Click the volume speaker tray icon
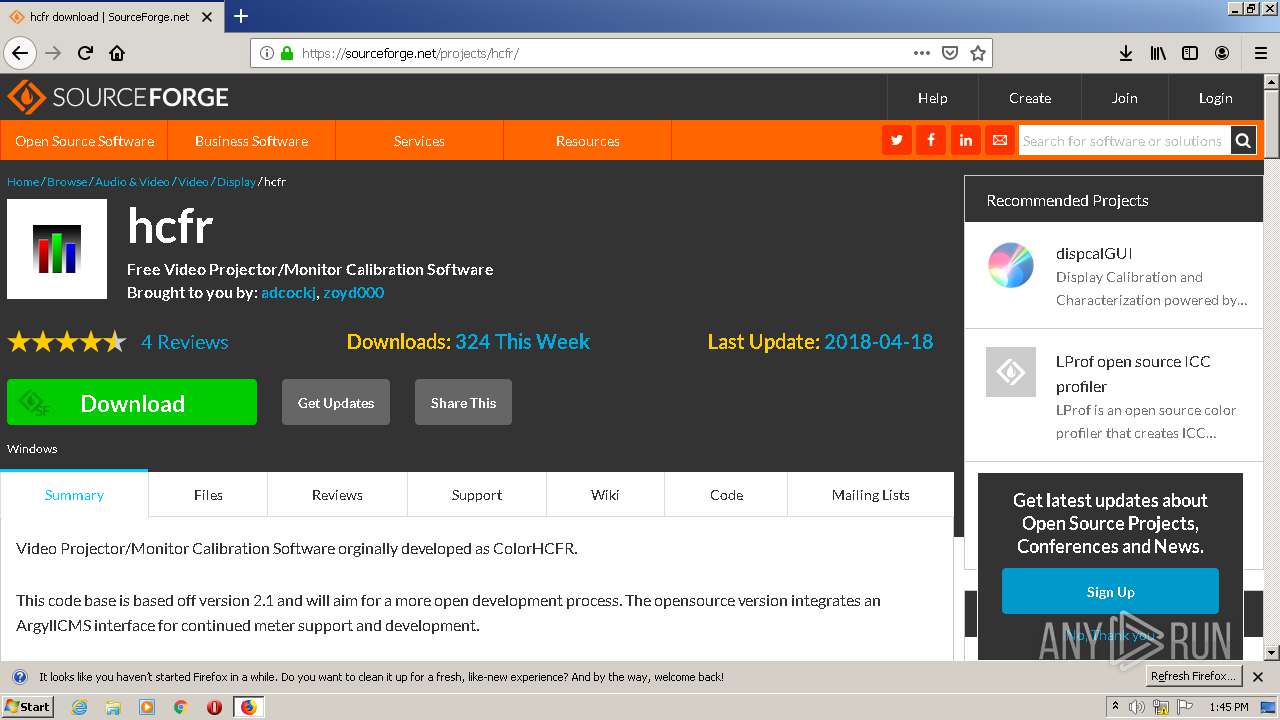The height and width of the screenshot is (720, 1280). pyautogui.click(x=1137, y=707)
